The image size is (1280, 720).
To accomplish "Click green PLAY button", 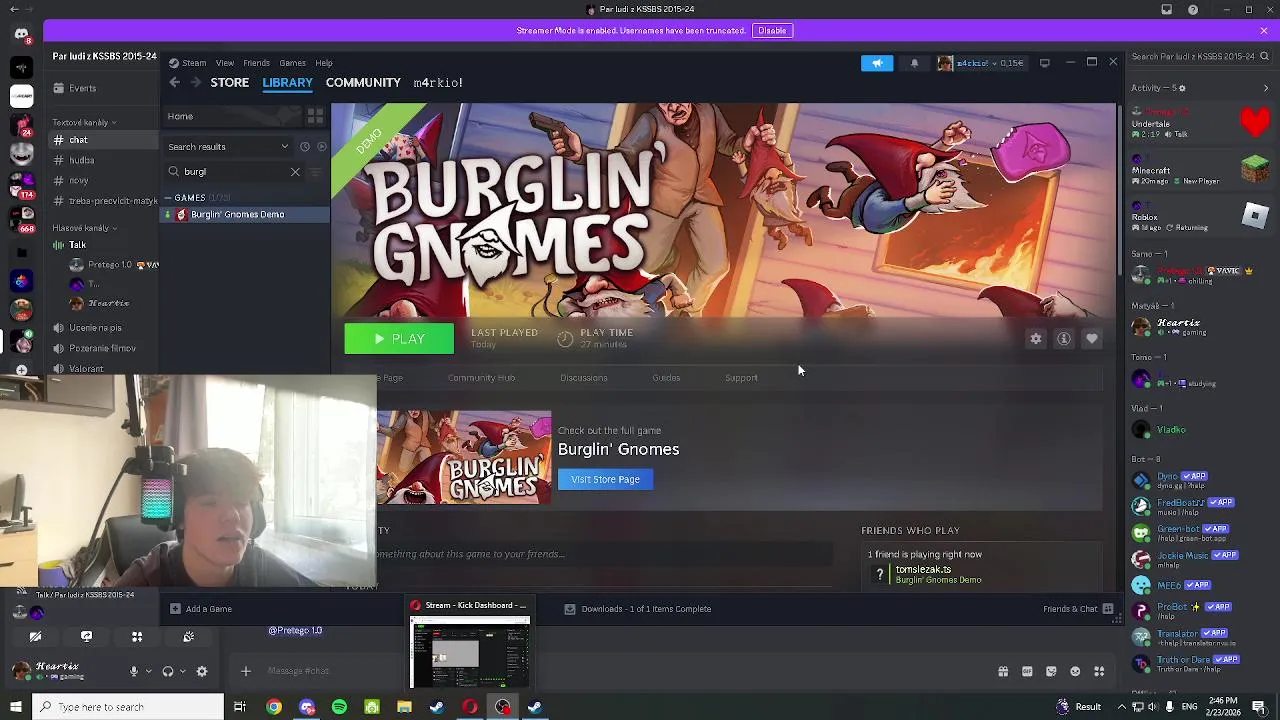I will [399, 339].
